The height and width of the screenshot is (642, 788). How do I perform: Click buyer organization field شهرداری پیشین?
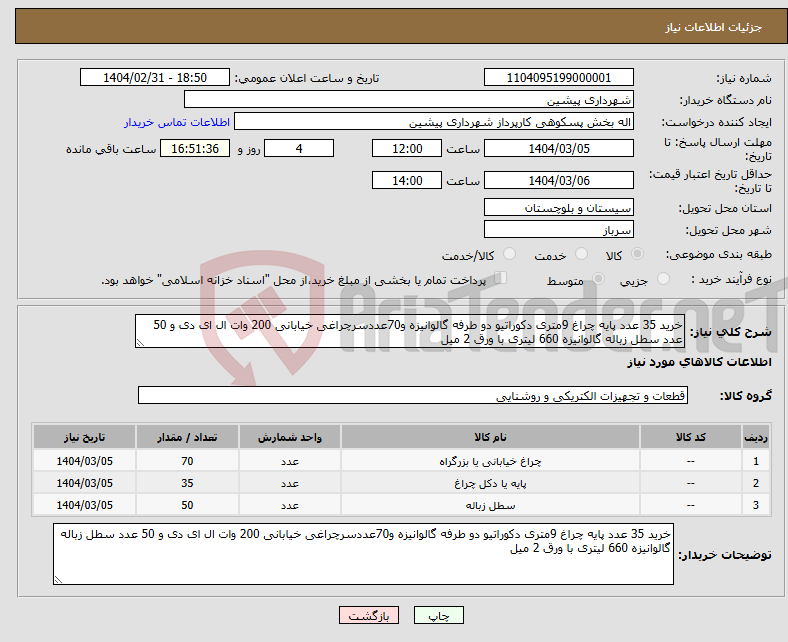point(409,100)
